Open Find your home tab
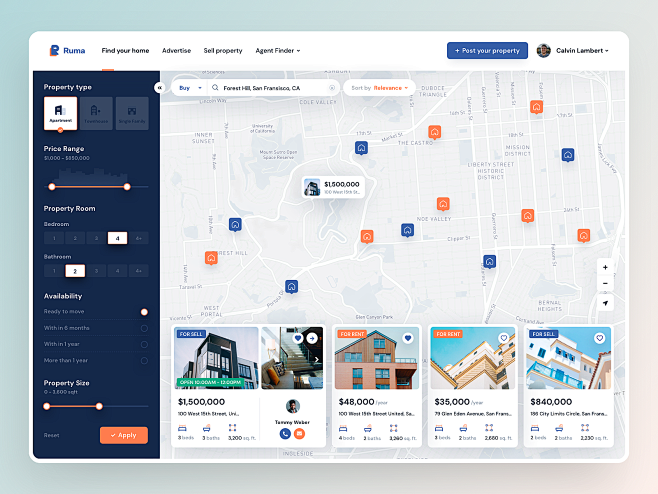The width and height of the screenshot is (658, 494). tap(125, 50)
